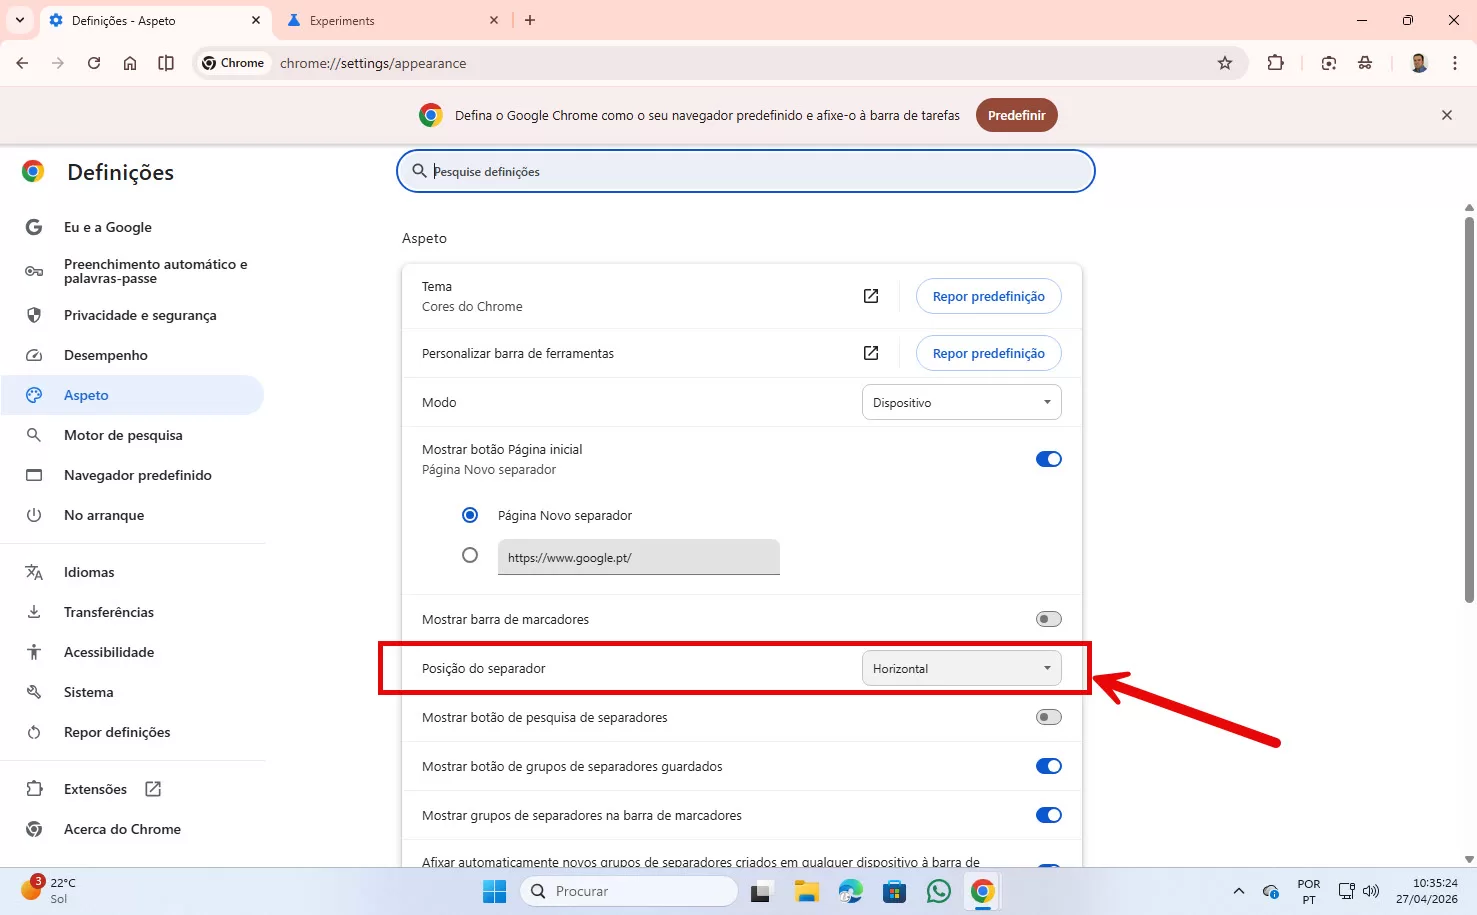Click the Predefinir button in the banner
1477x915 pixels.
point(1016,115)
